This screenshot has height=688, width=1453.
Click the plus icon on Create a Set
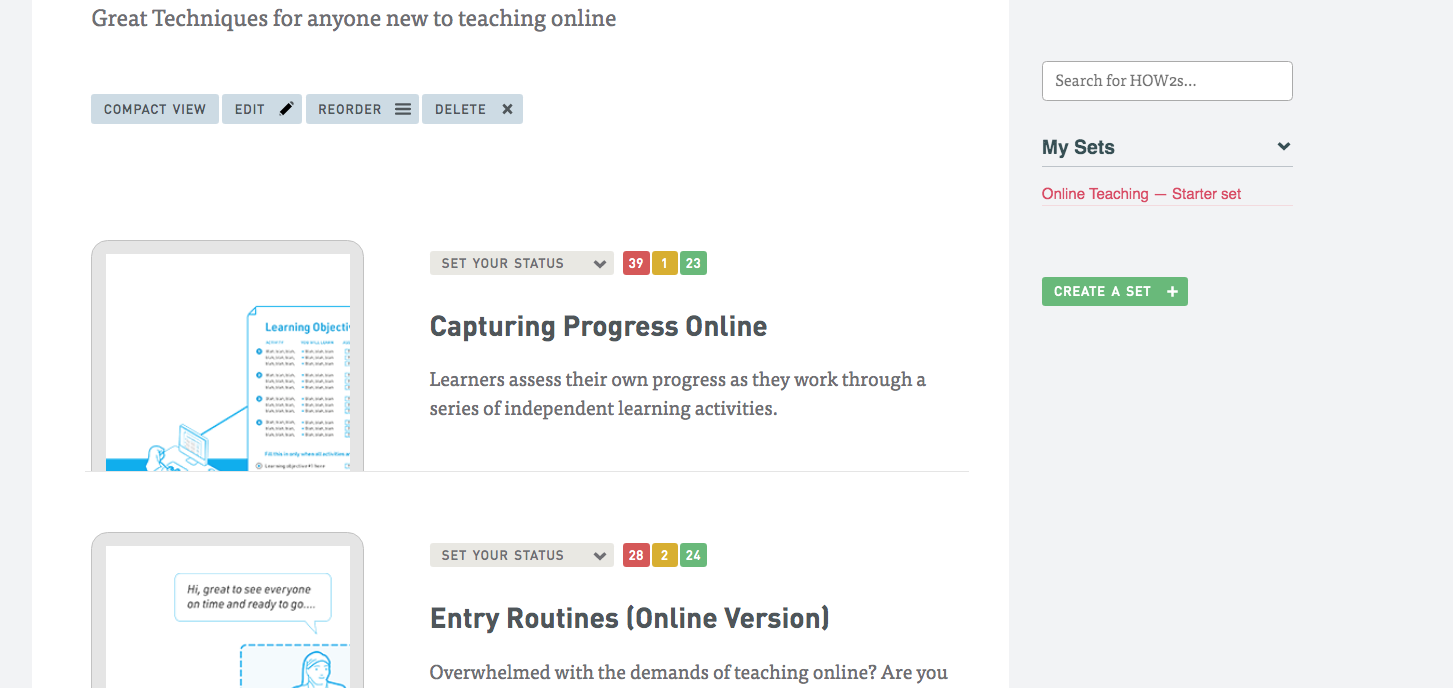[1172, 291]
